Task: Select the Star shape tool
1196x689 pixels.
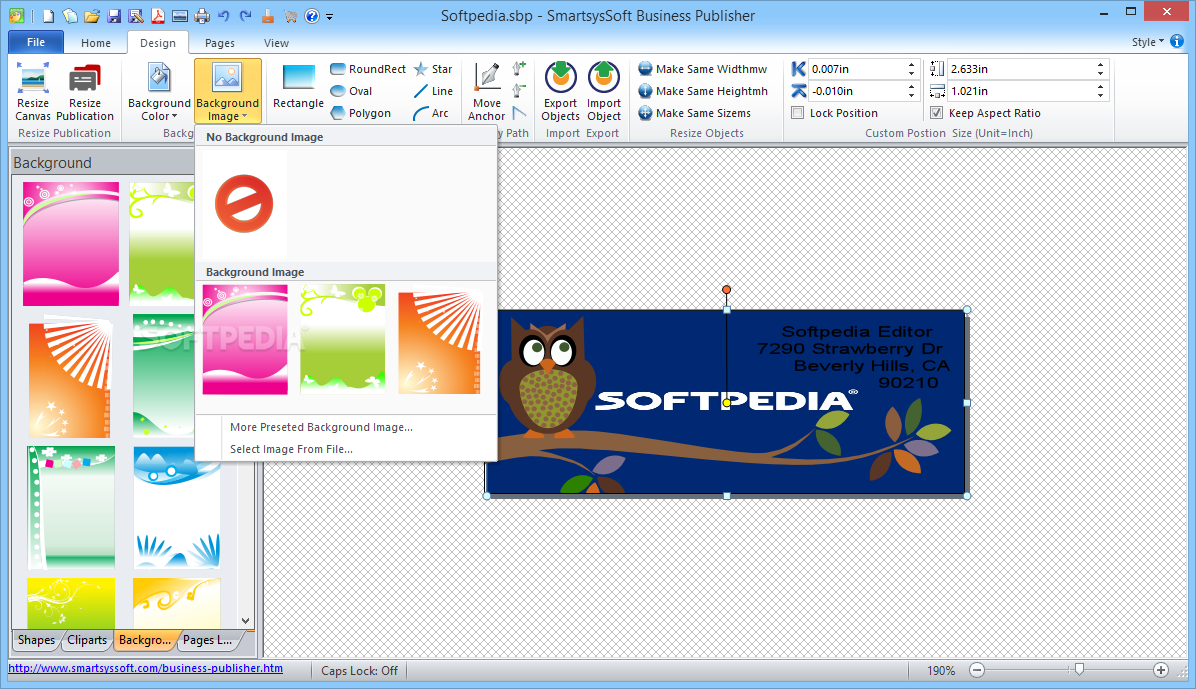Action: click(433, 69)
